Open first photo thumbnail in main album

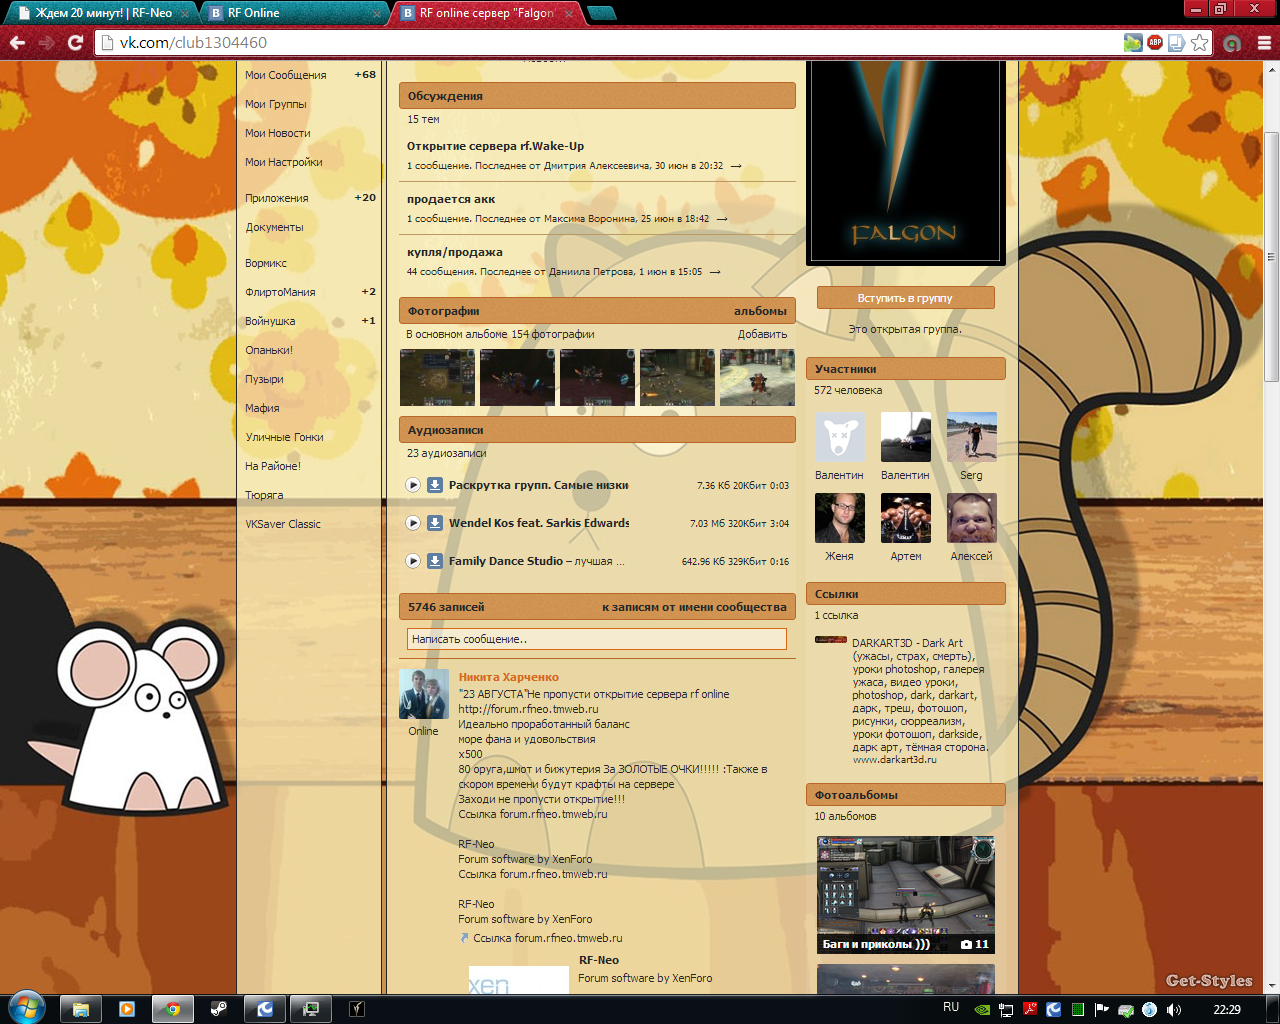(x=437, y=377)
